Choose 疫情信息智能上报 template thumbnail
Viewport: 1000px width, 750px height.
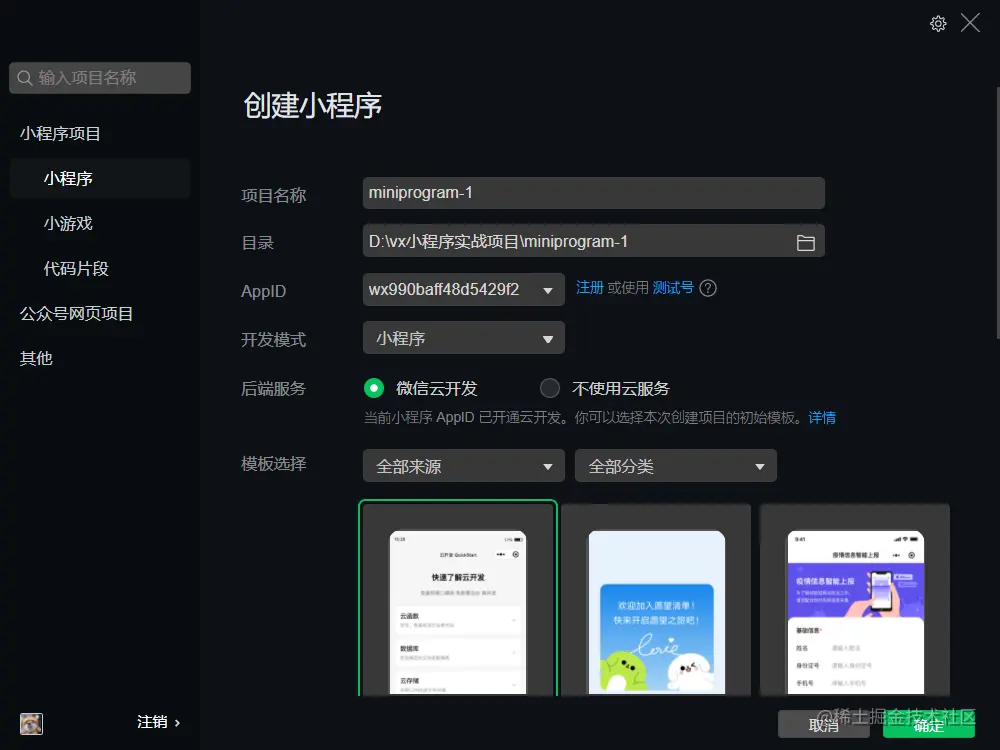(x=855, y=599)
